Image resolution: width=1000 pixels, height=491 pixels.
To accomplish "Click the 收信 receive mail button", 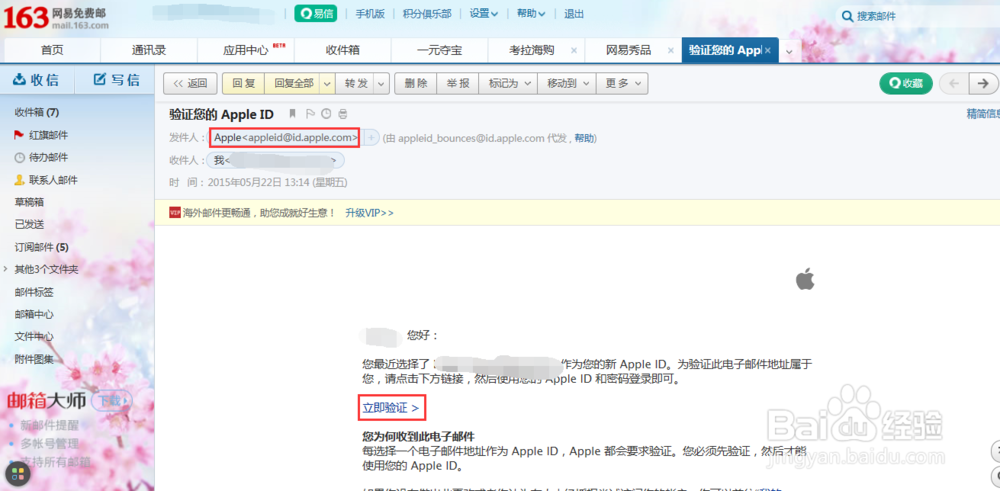I will (x=37, y=80).
